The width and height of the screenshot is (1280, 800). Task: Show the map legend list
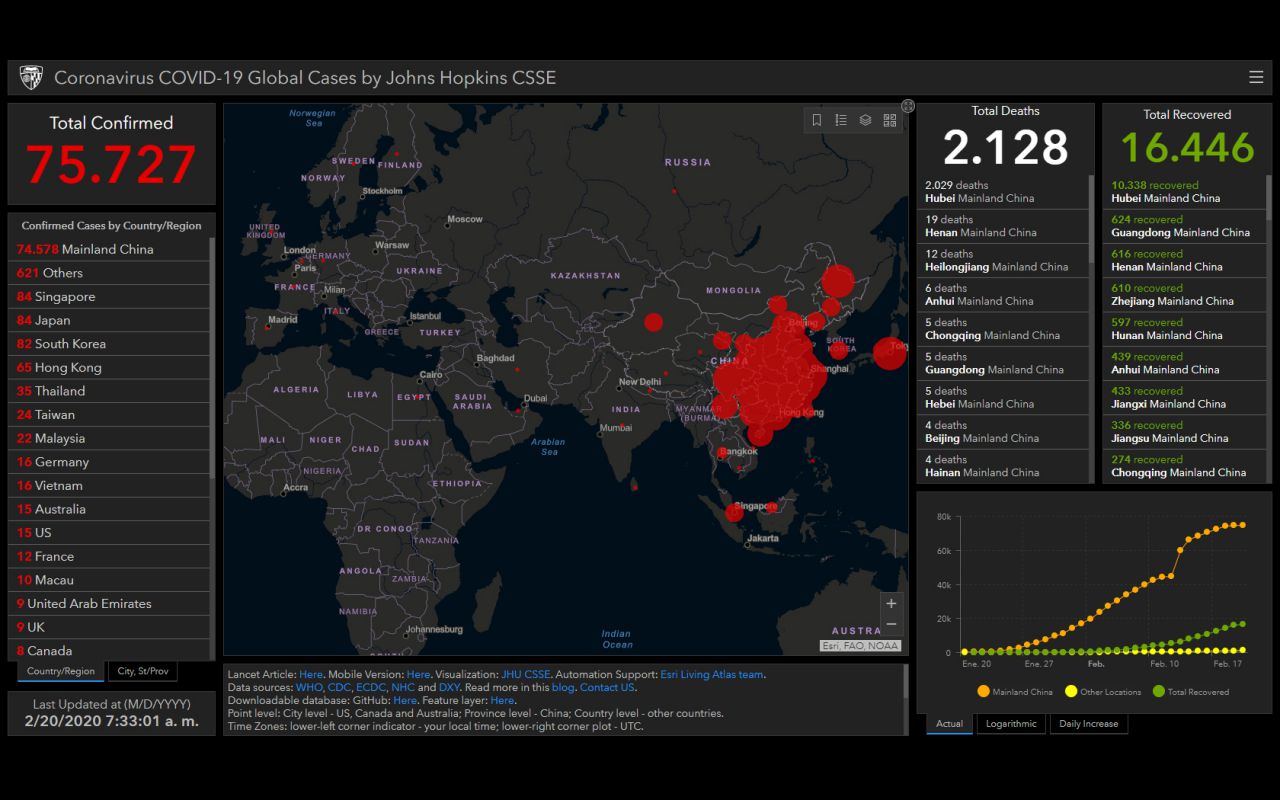tap(841, 120)
